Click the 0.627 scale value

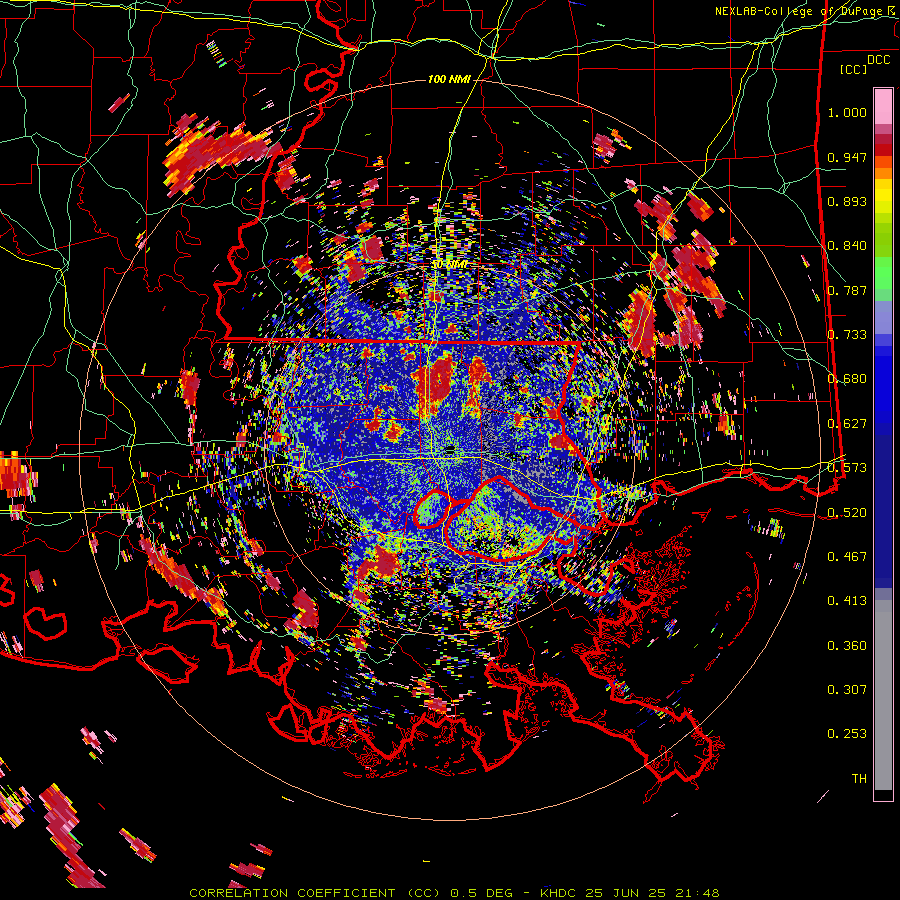(x=847, y=424)
